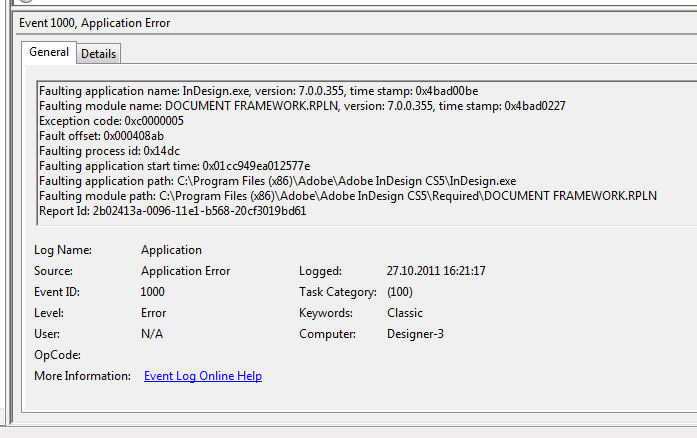Click the More Information label
Screen dimensions: 697x438
coord(82,376)
